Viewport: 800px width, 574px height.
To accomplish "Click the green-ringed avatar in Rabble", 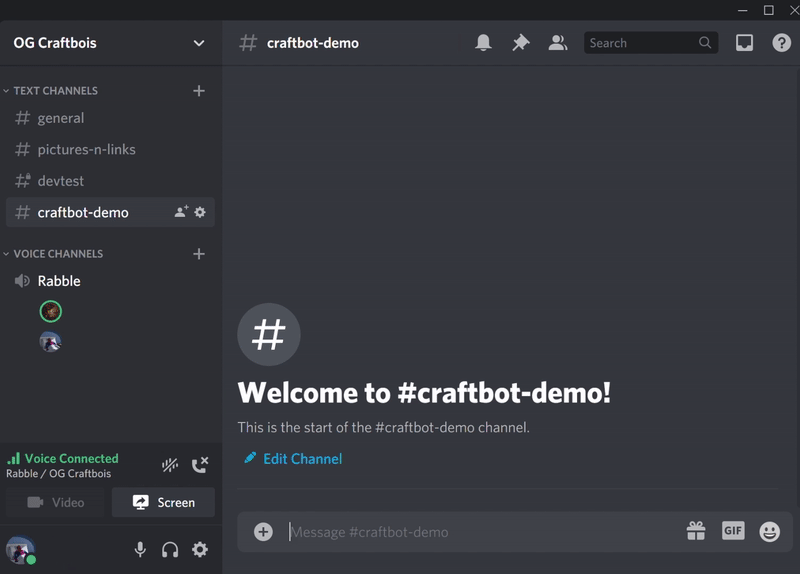I will (x=51, y=311).
